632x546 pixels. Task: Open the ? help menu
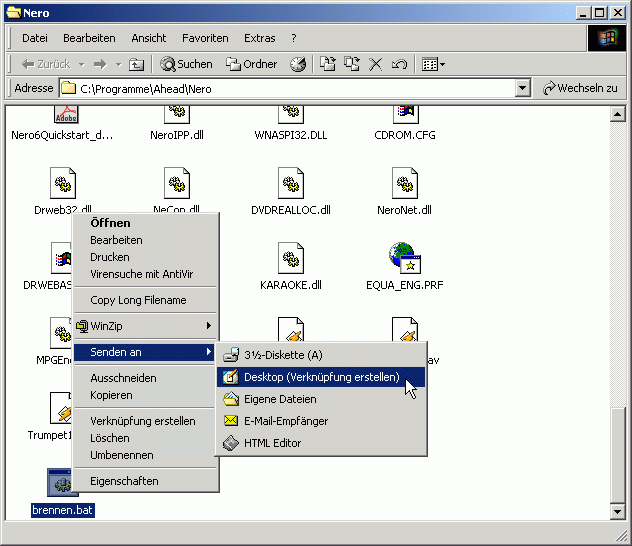click(294, 38)
